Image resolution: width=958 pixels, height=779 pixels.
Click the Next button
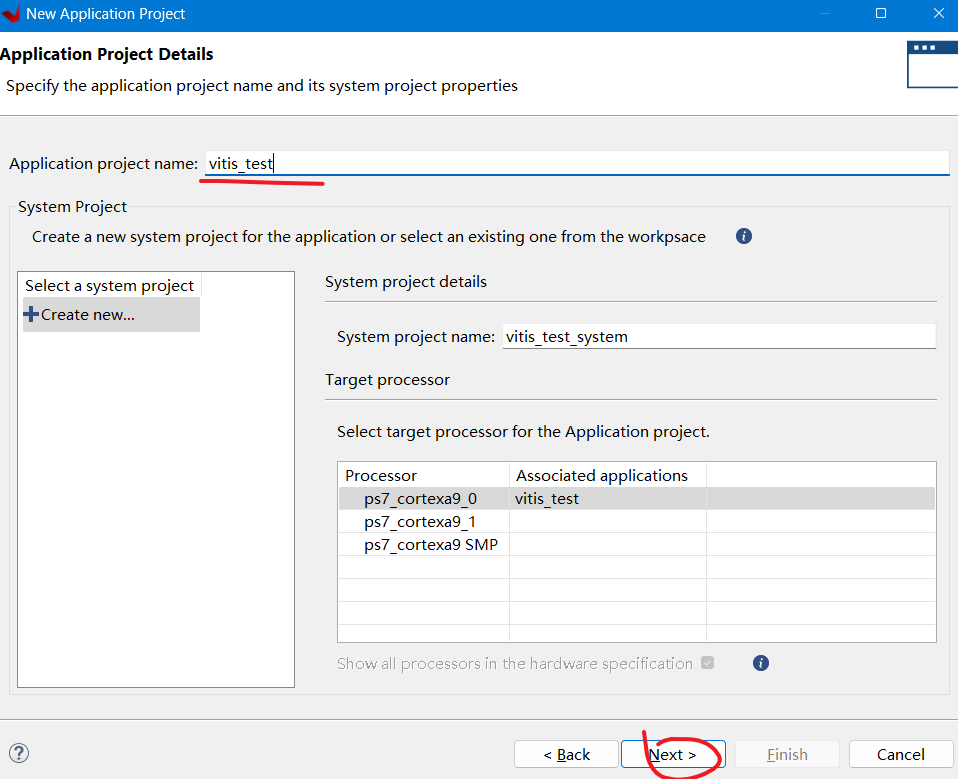coord(673,754)
